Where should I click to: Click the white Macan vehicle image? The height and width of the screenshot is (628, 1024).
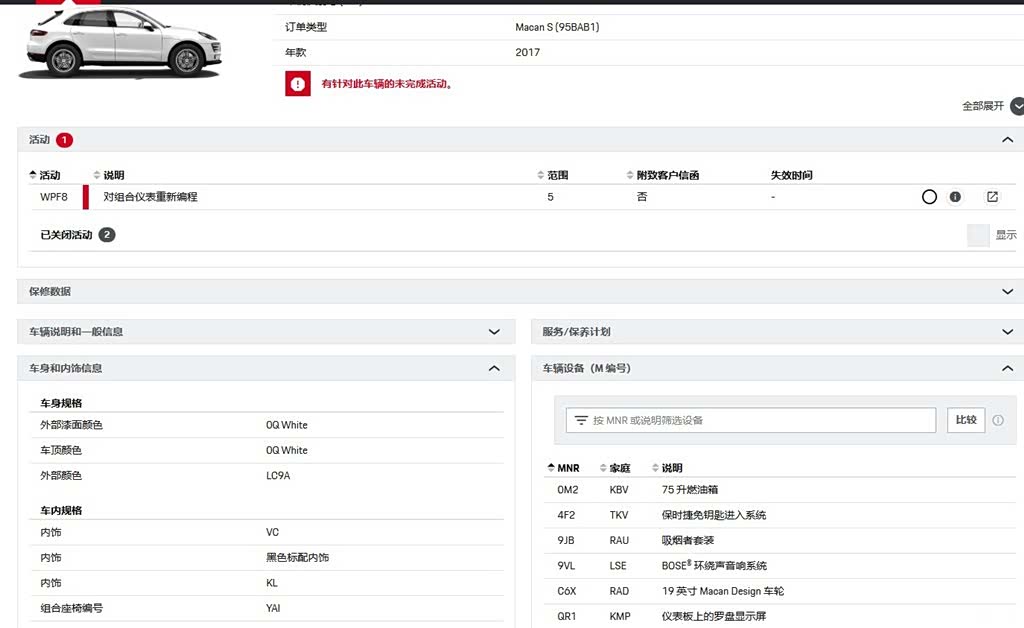121,41
